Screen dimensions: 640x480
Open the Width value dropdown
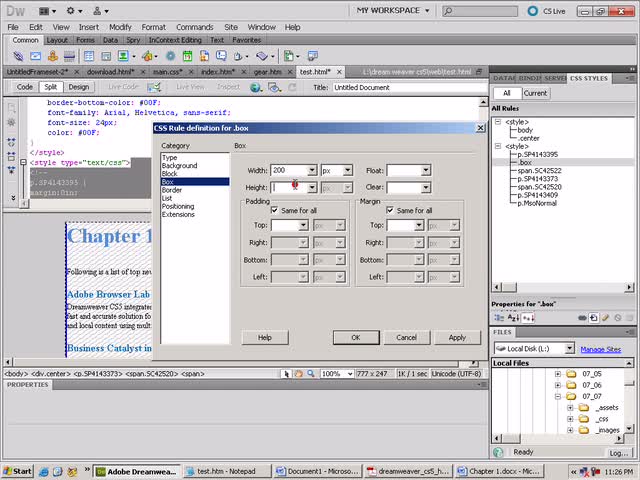coord(312,170)
